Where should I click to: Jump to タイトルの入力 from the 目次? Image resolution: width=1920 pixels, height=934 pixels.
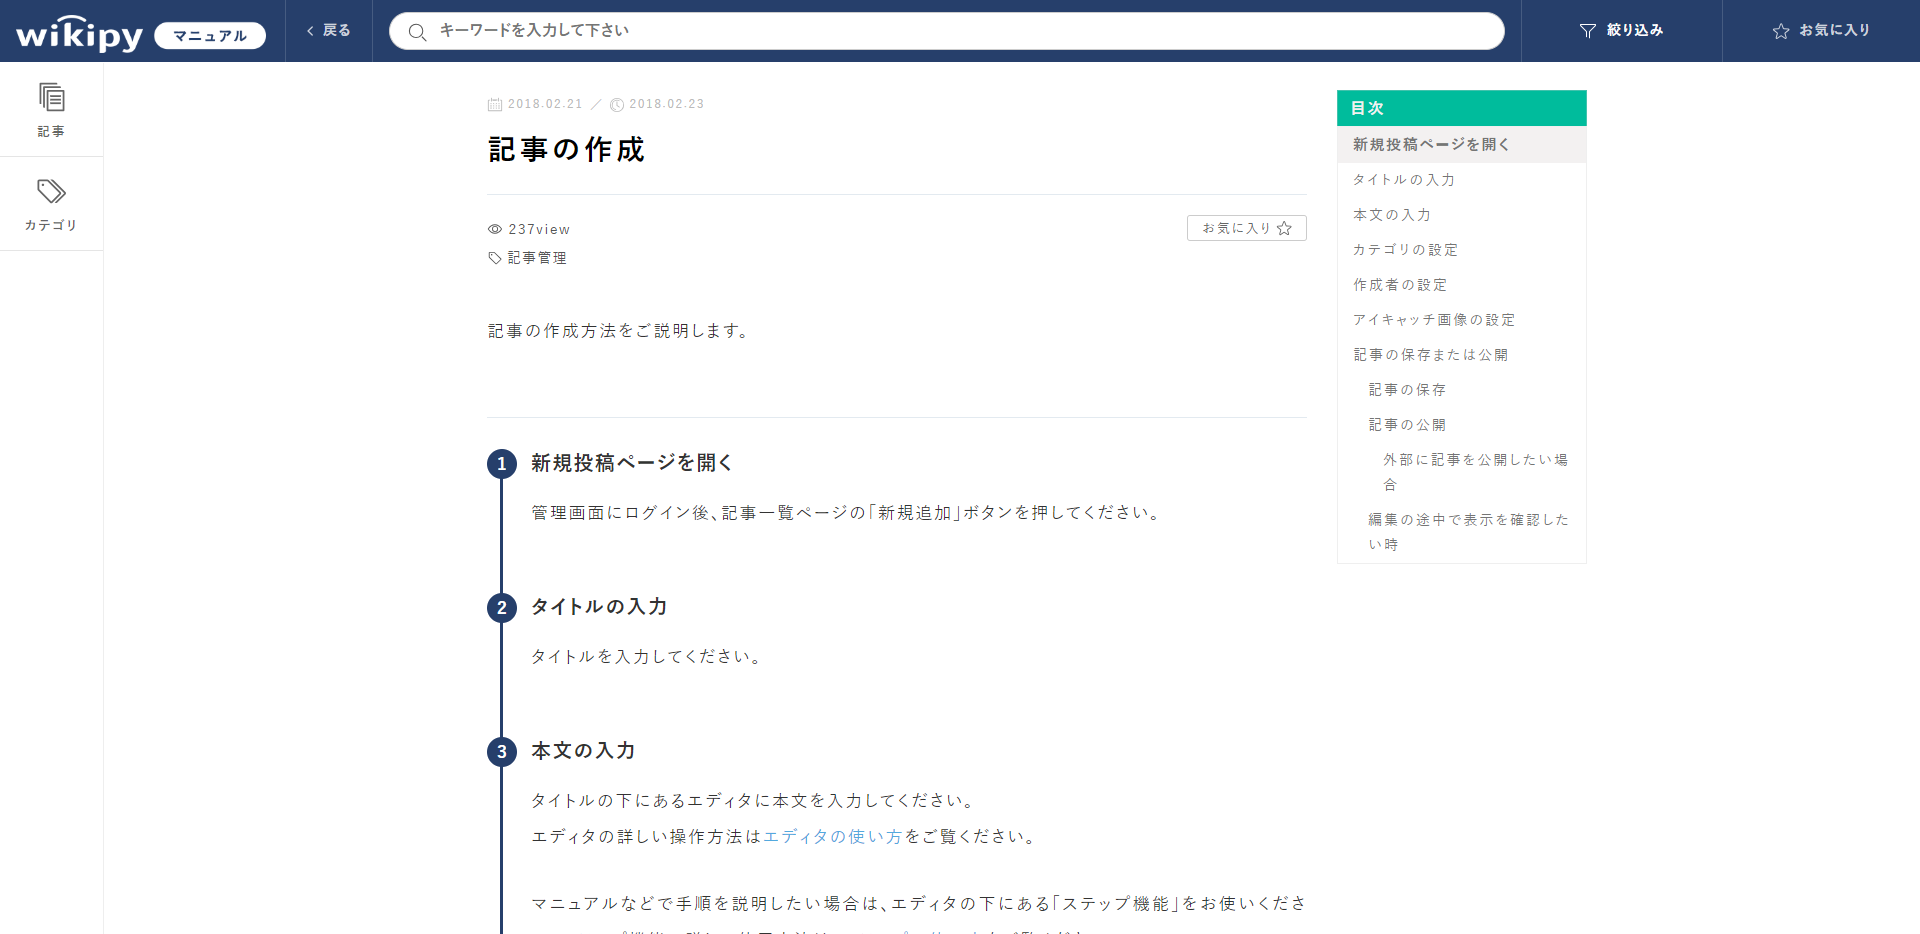1403,179
